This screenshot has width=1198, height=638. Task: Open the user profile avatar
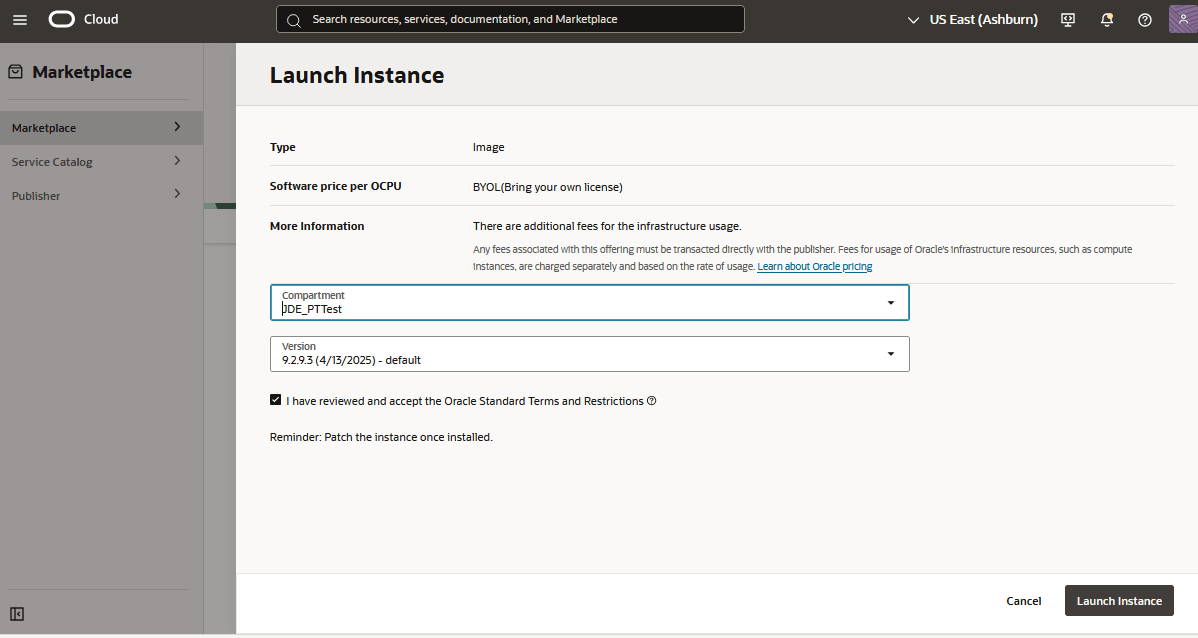click(1180, 19)
